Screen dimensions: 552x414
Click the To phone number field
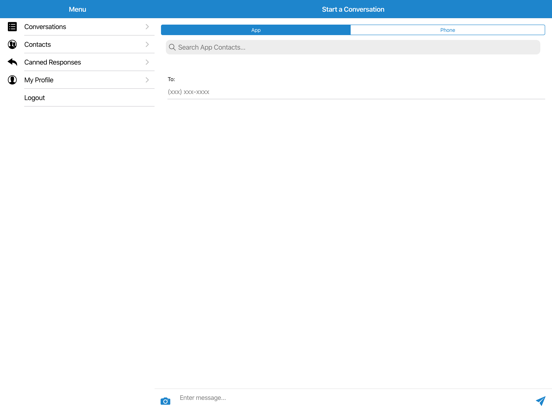(x=356, y=92)
